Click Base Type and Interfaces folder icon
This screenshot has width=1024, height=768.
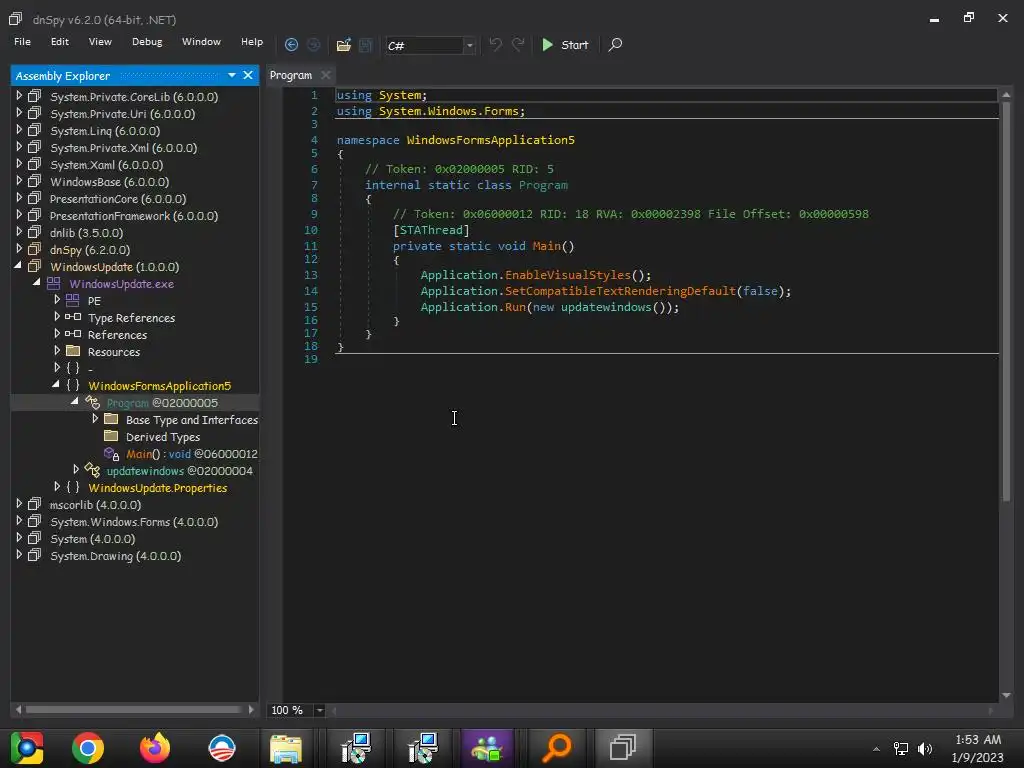coord(112,419)
